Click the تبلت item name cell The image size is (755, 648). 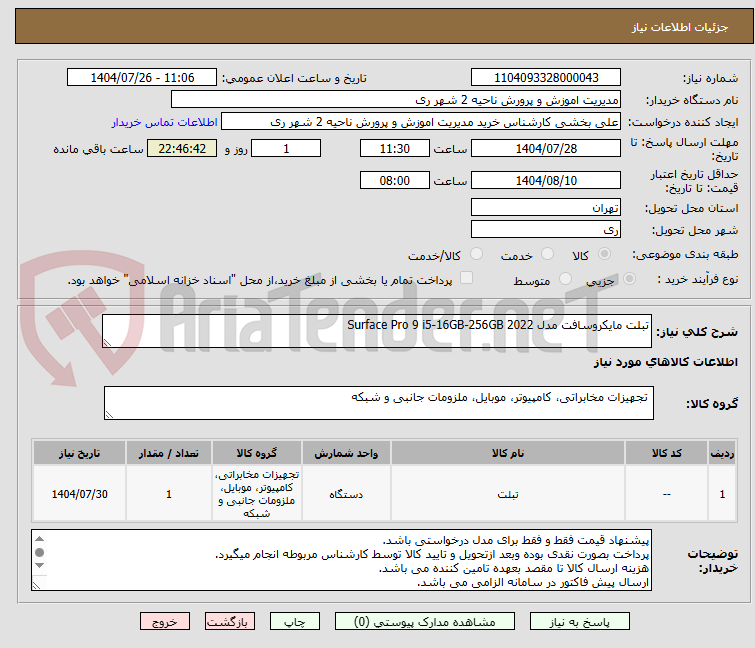[x=508, y=494]
